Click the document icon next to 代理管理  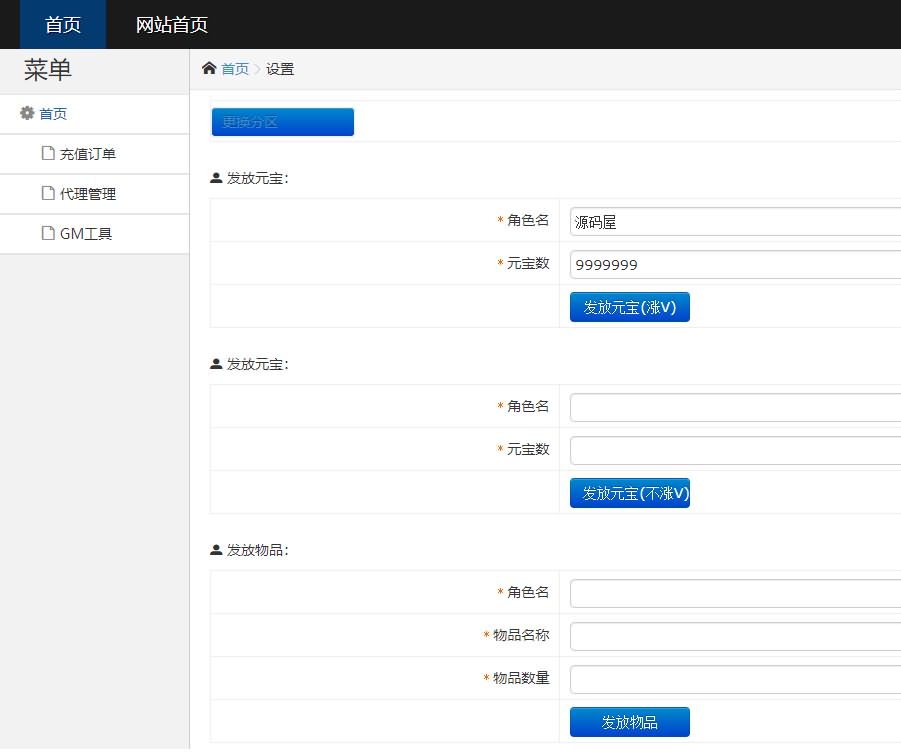47,194
